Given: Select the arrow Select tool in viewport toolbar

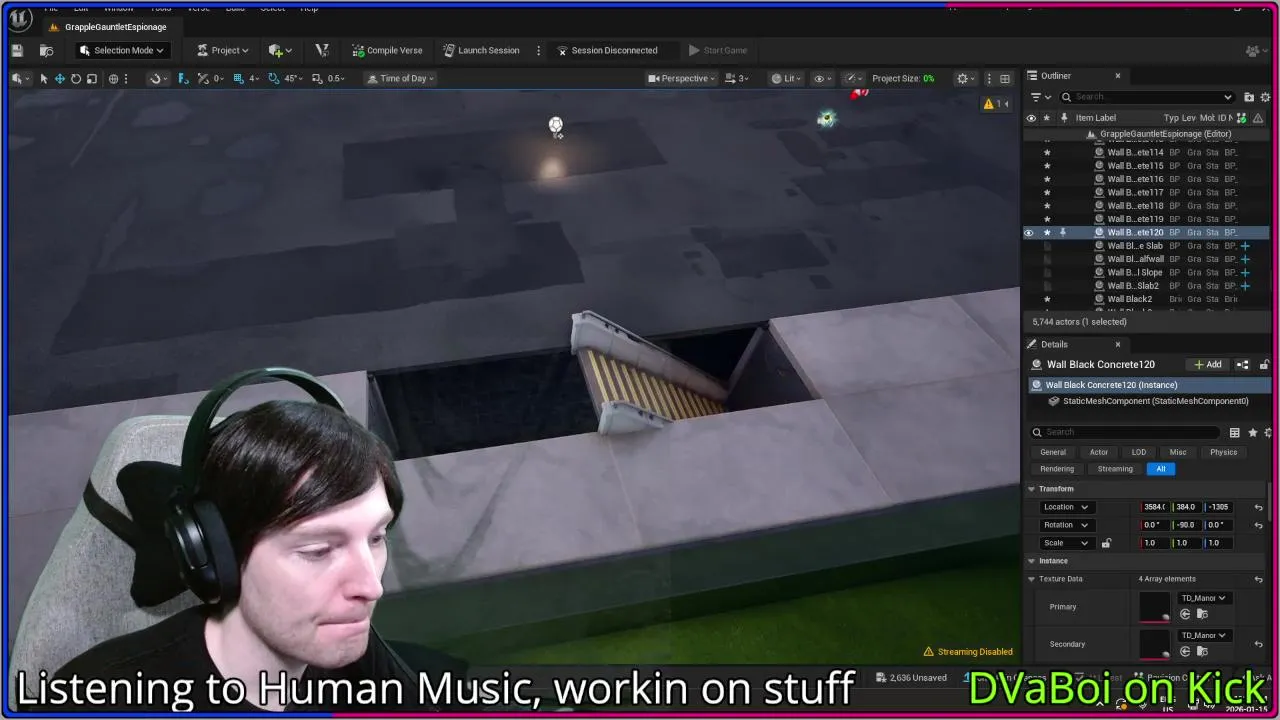Looking at the screenshot, I should (44, 78).
